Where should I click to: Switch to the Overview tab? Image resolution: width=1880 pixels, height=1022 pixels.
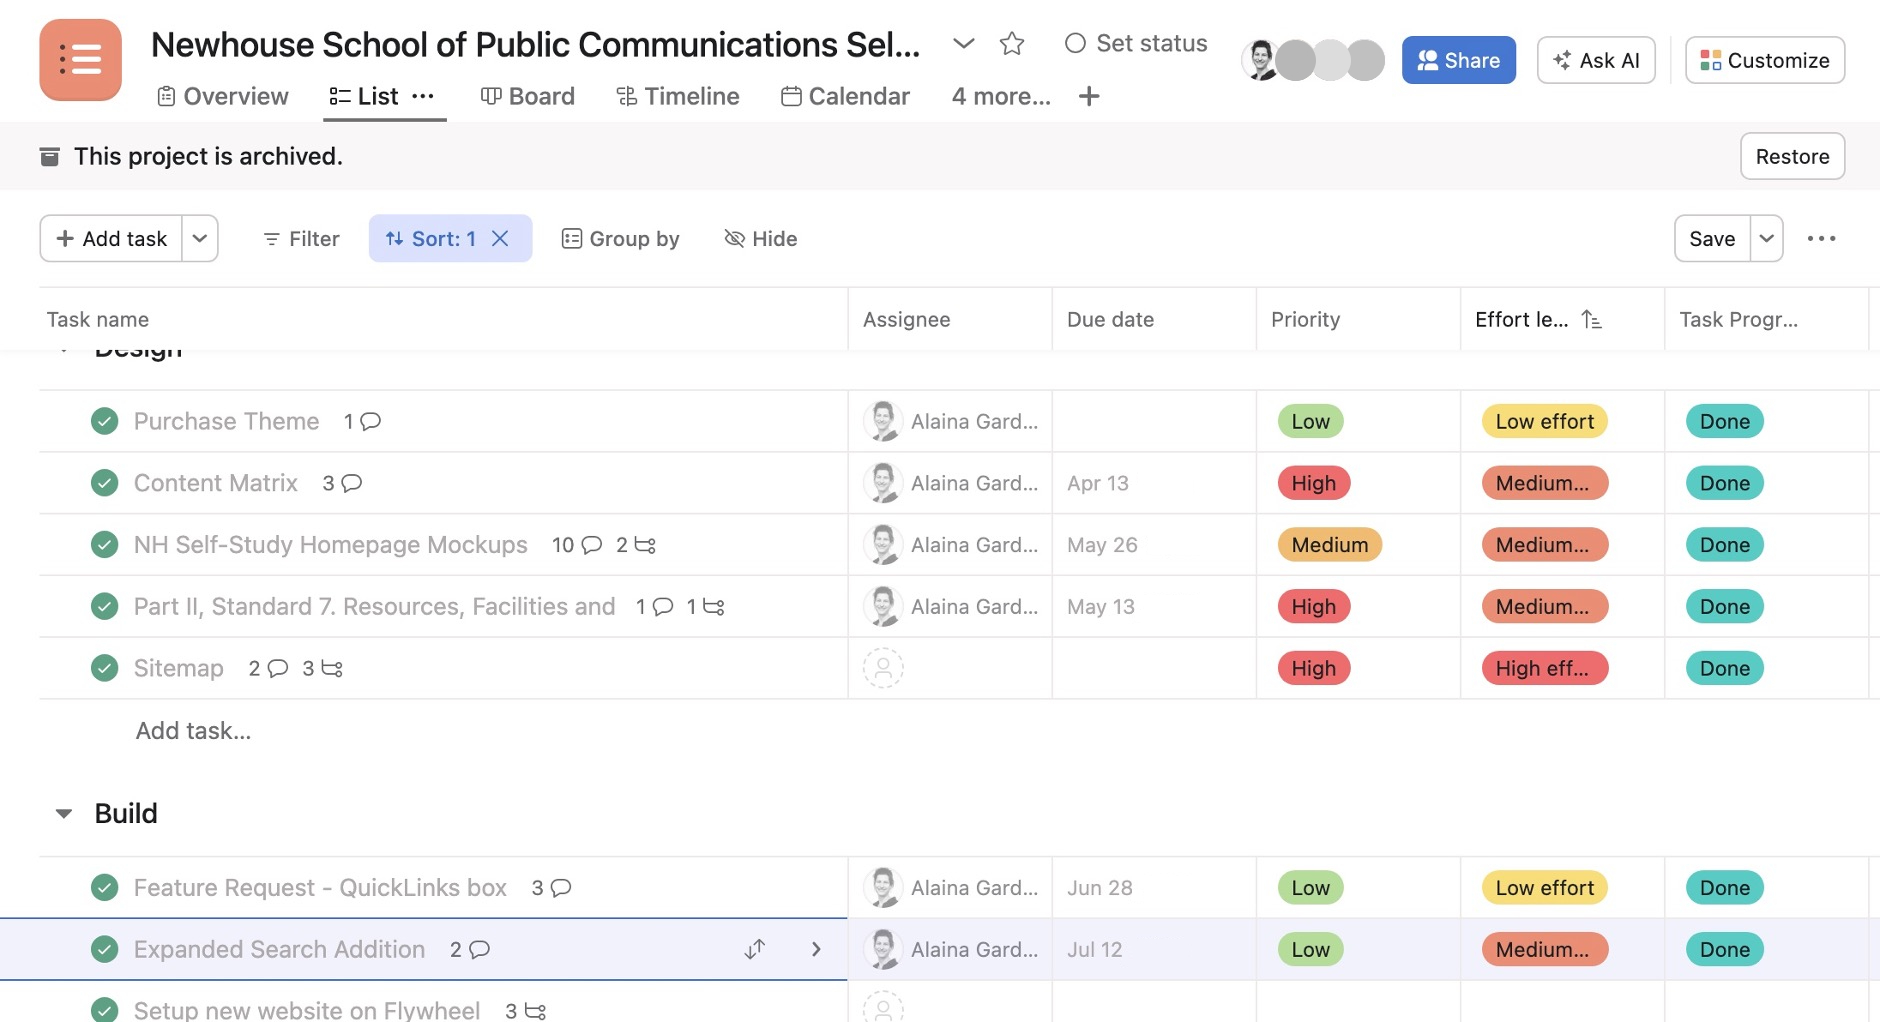pos(223,96)
